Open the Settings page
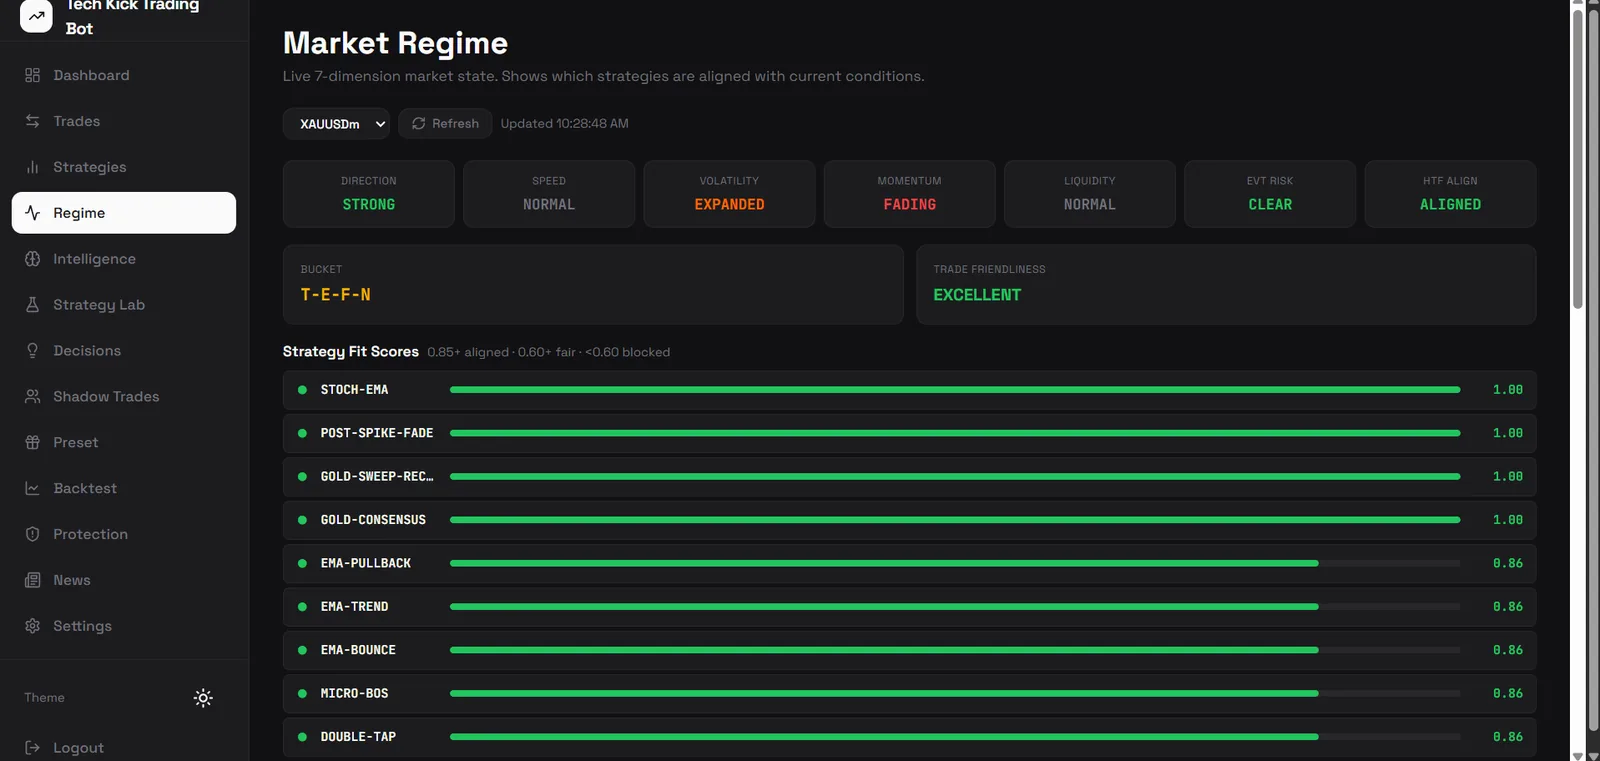Screen dimensions: 1600x761 [x=124, y=626]
